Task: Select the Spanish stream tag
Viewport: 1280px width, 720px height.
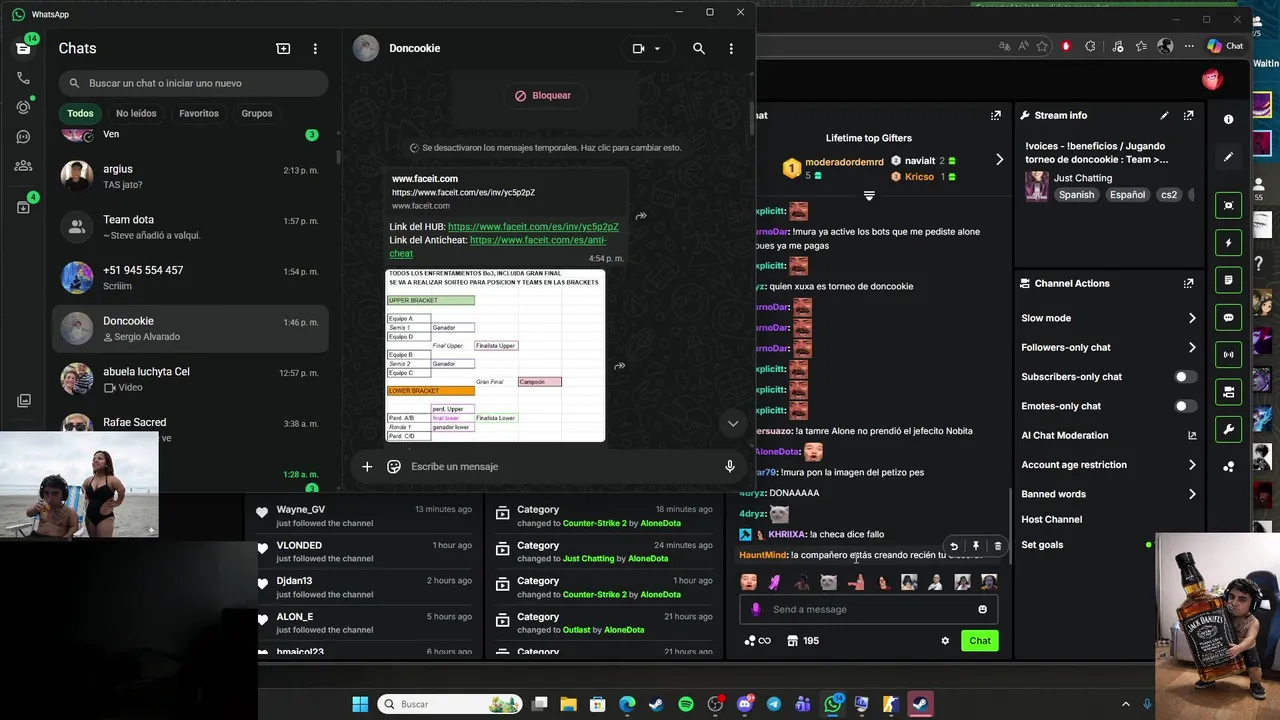Action: 1076,195
